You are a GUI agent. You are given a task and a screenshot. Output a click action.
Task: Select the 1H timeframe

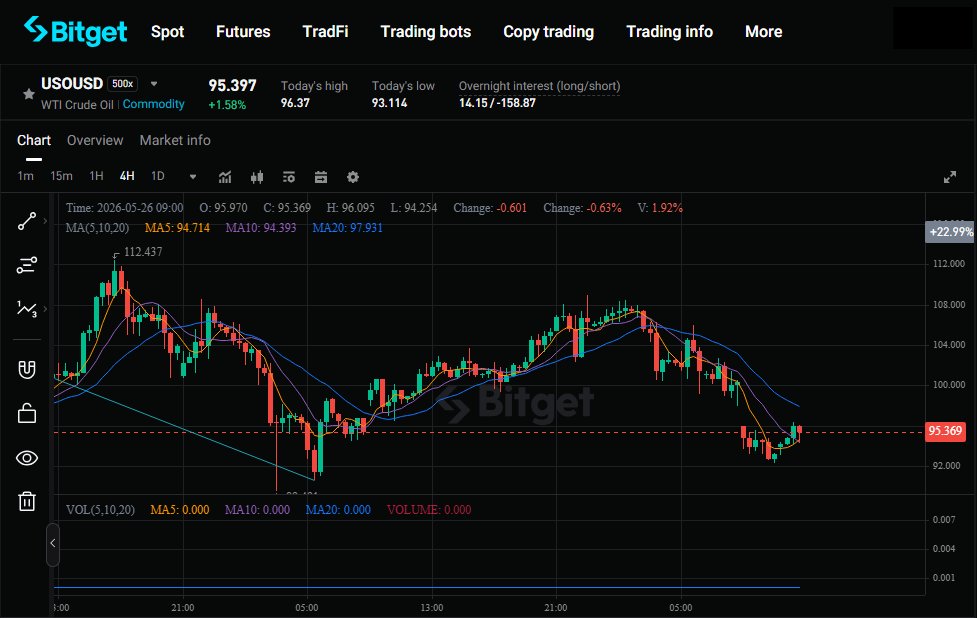point(96,176)
